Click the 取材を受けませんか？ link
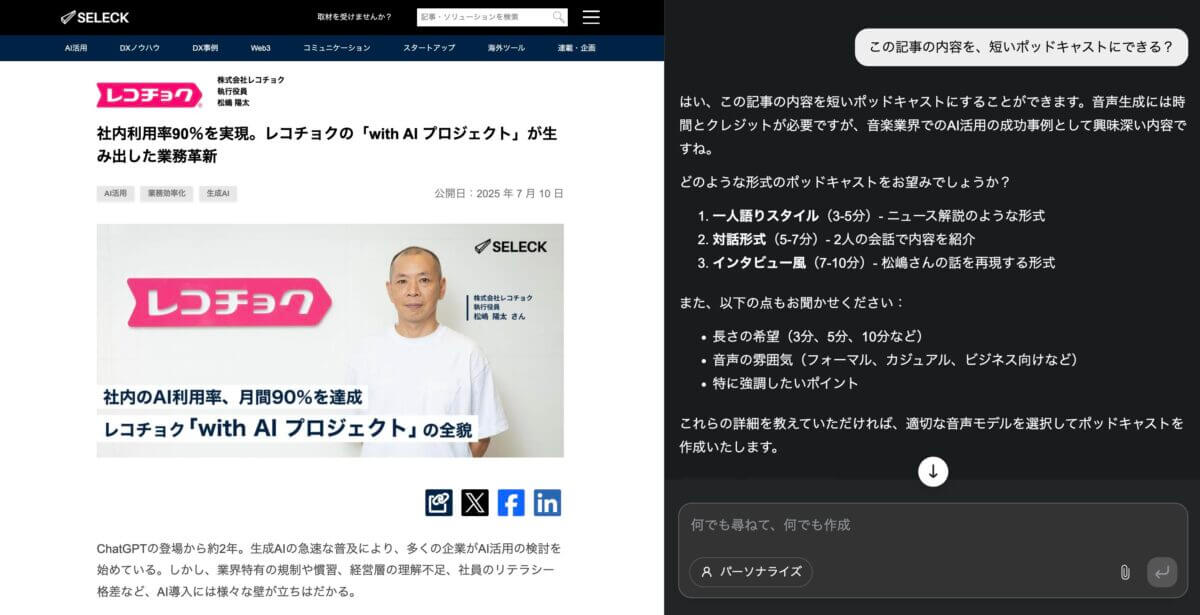This screenshot has width=1200, height=615. click(354, 17)
